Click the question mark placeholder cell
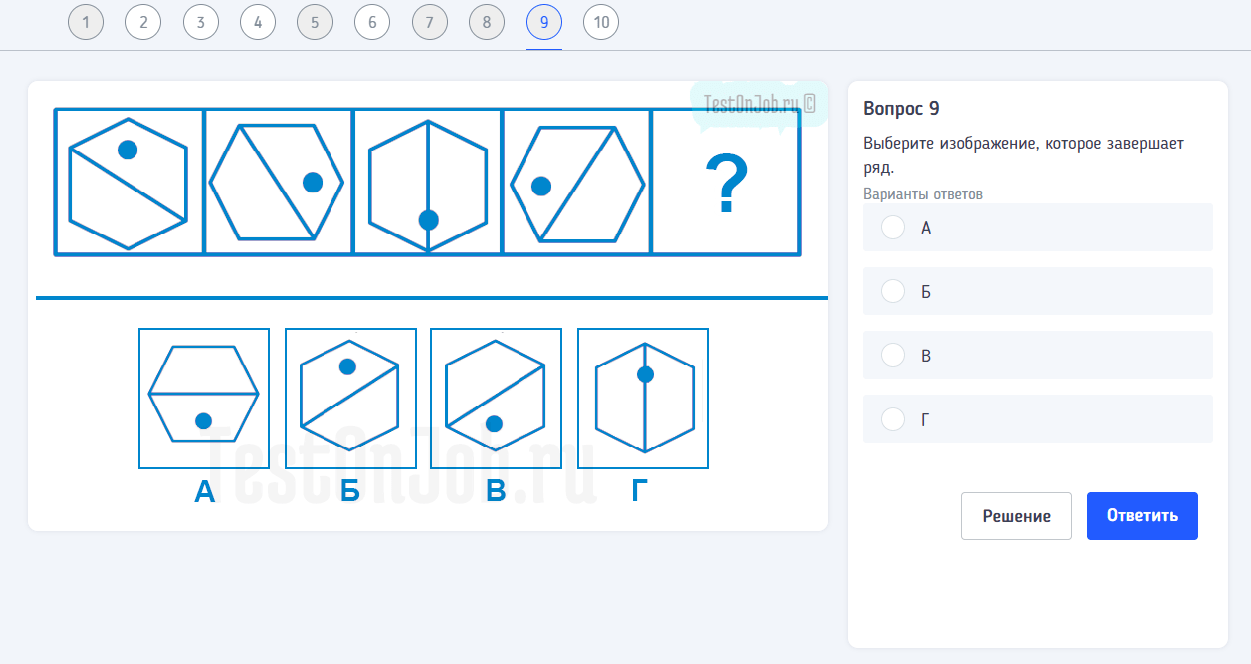The image size is (1251, 664). pos(726,182)
